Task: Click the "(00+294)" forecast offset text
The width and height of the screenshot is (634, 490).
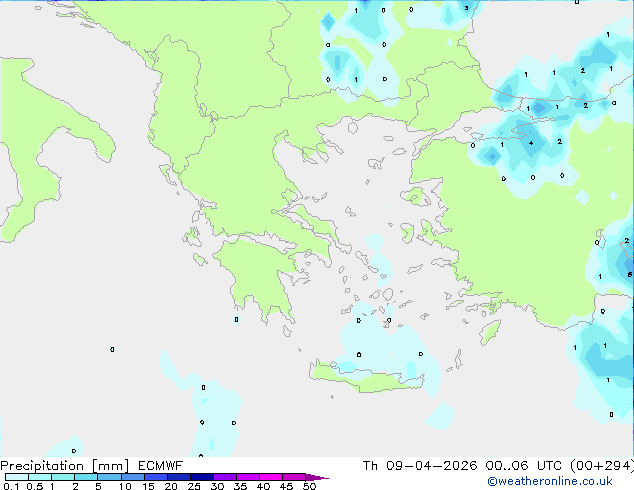Action: click(602, 466)
